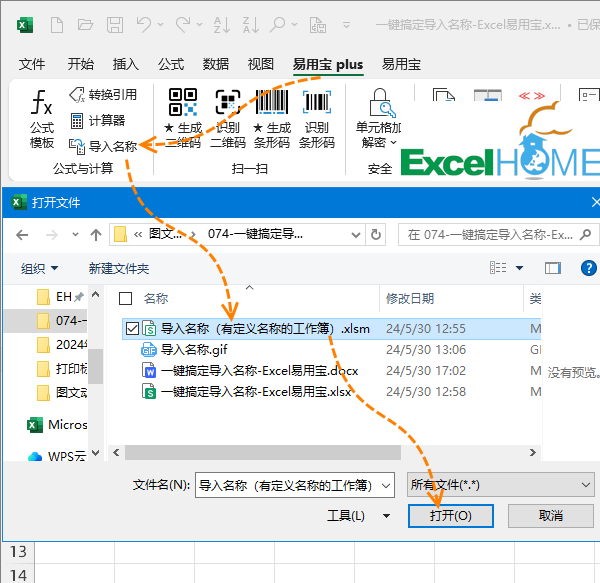Open the 工具(L) dropdown
The height and width of the screenshot is (583, 600).
(x=386, y=516)
